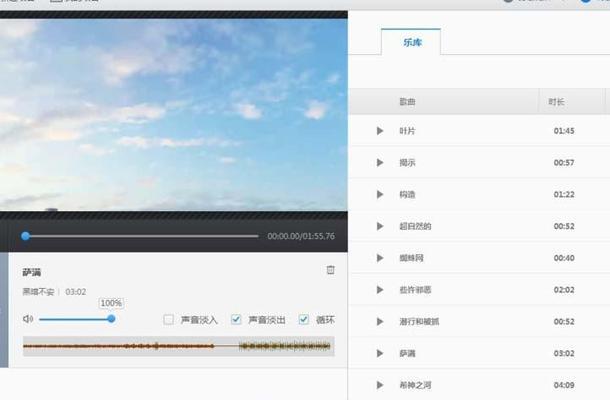Sort by the 歌曲 column header
610x400 pixels.
point(407,102)
